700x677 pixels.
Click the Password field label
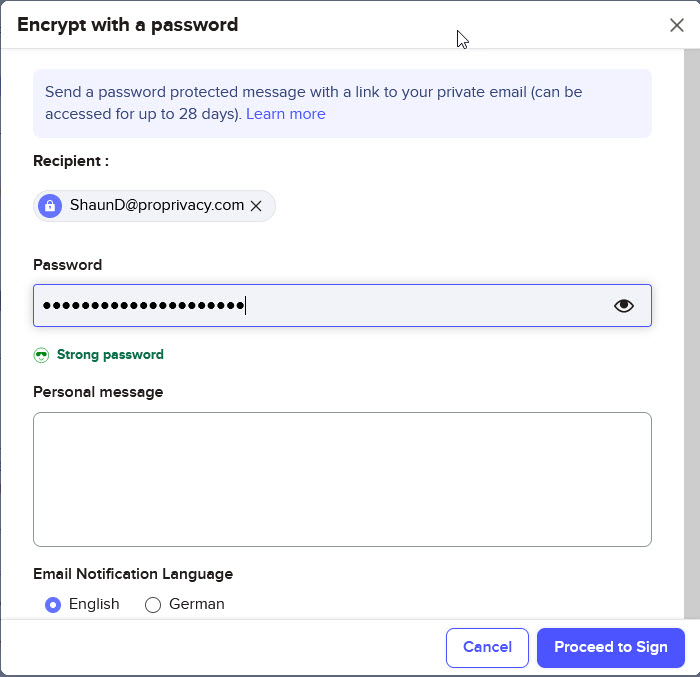[x=67, y=265]
